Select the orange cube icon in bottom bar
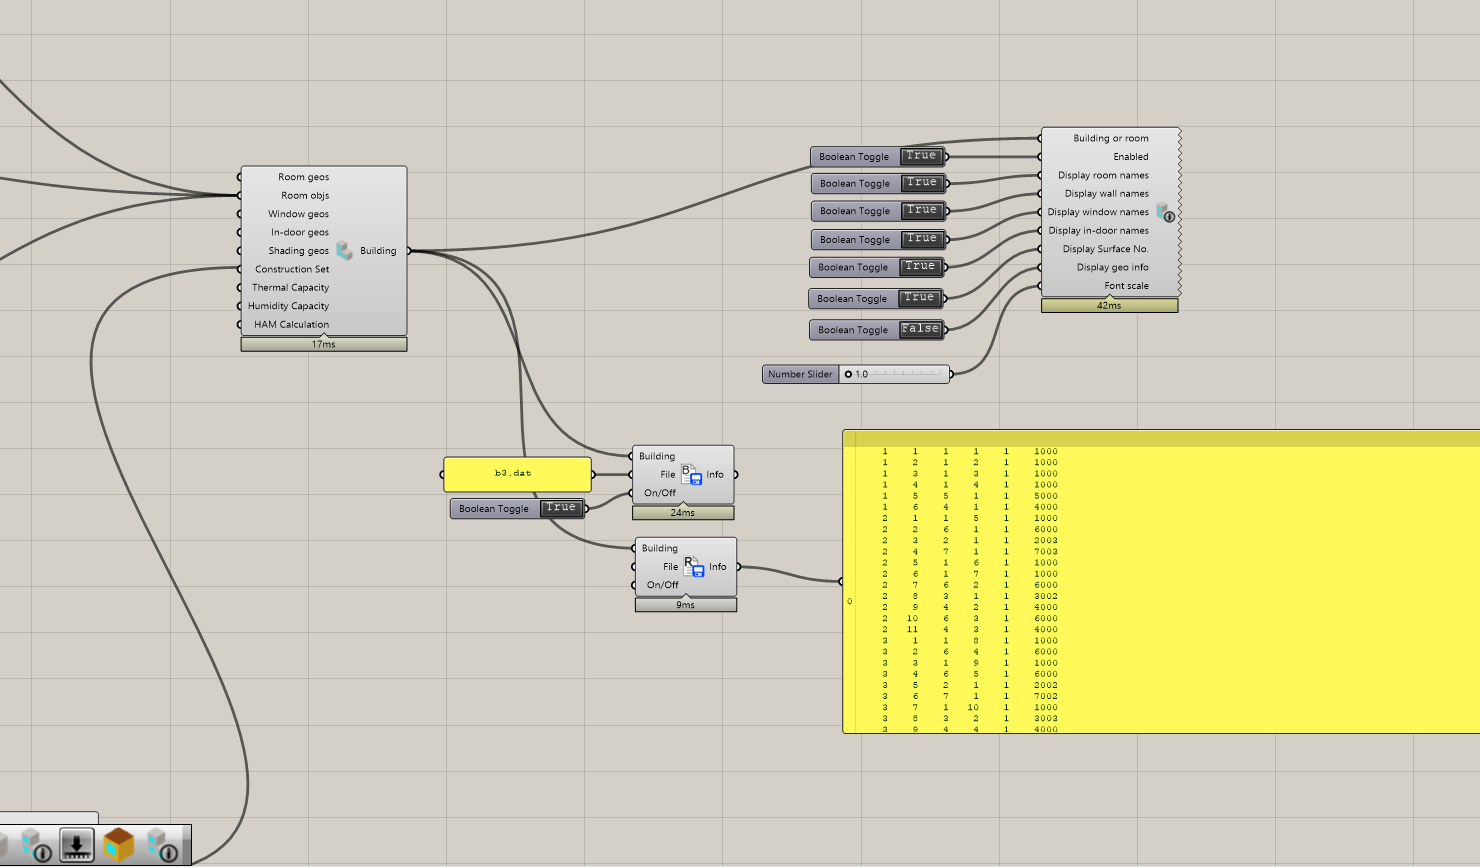This screenshot has height=868, width=1480. pyautogui.click(x=119, y=845)
